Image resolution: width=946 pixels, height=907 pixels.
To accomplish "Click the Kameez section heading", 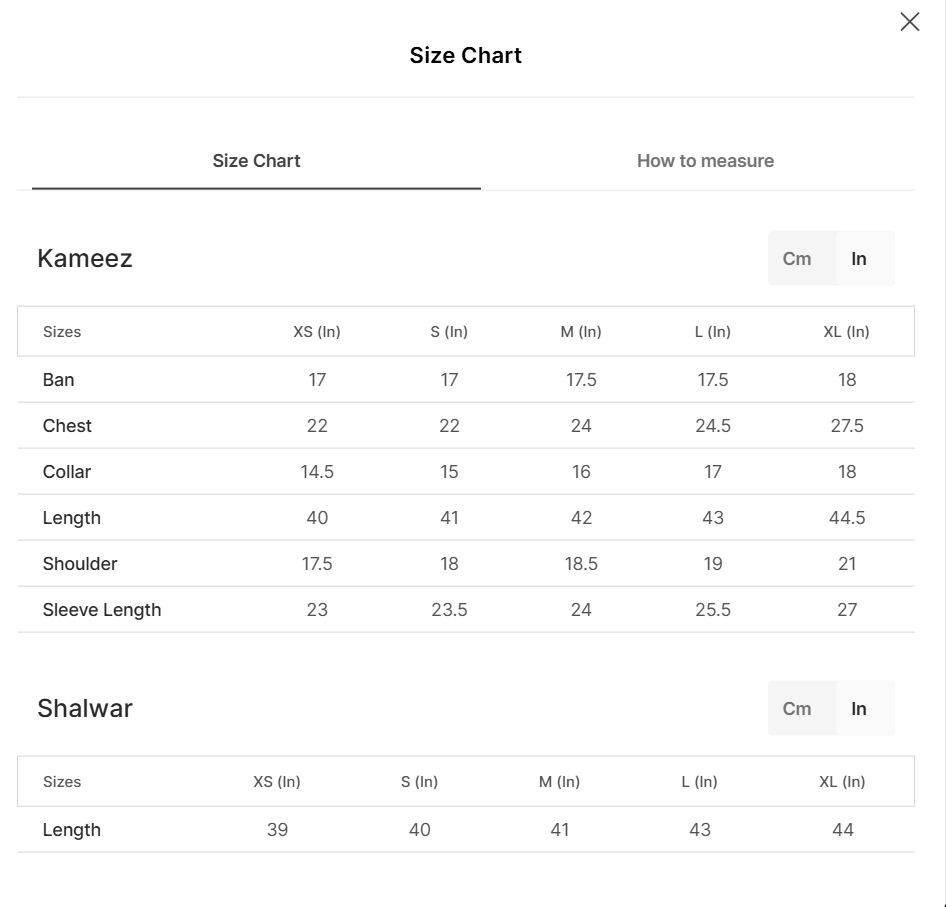I will (x=85, y=259).
